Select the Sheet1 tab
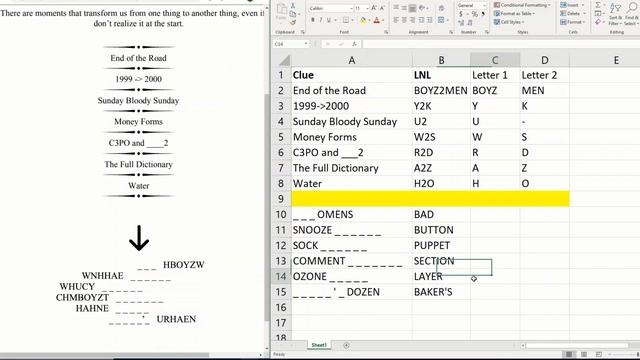Screen dimensions: 640x360 pyautogui.click(x=319, y=345)
